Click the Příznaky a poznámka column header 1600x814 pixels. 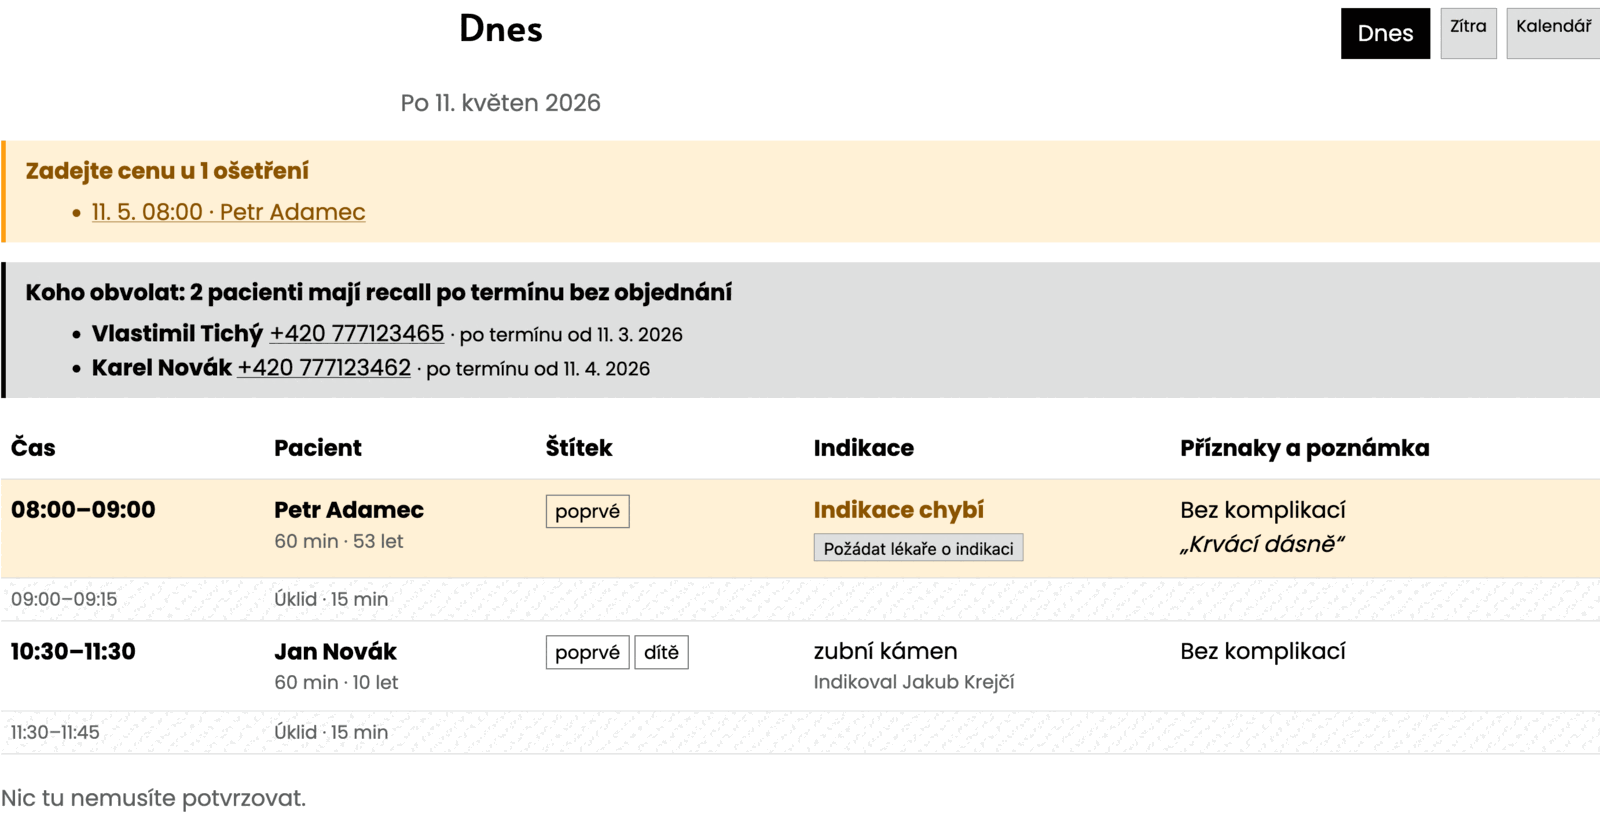click(x=1305, y=448)
